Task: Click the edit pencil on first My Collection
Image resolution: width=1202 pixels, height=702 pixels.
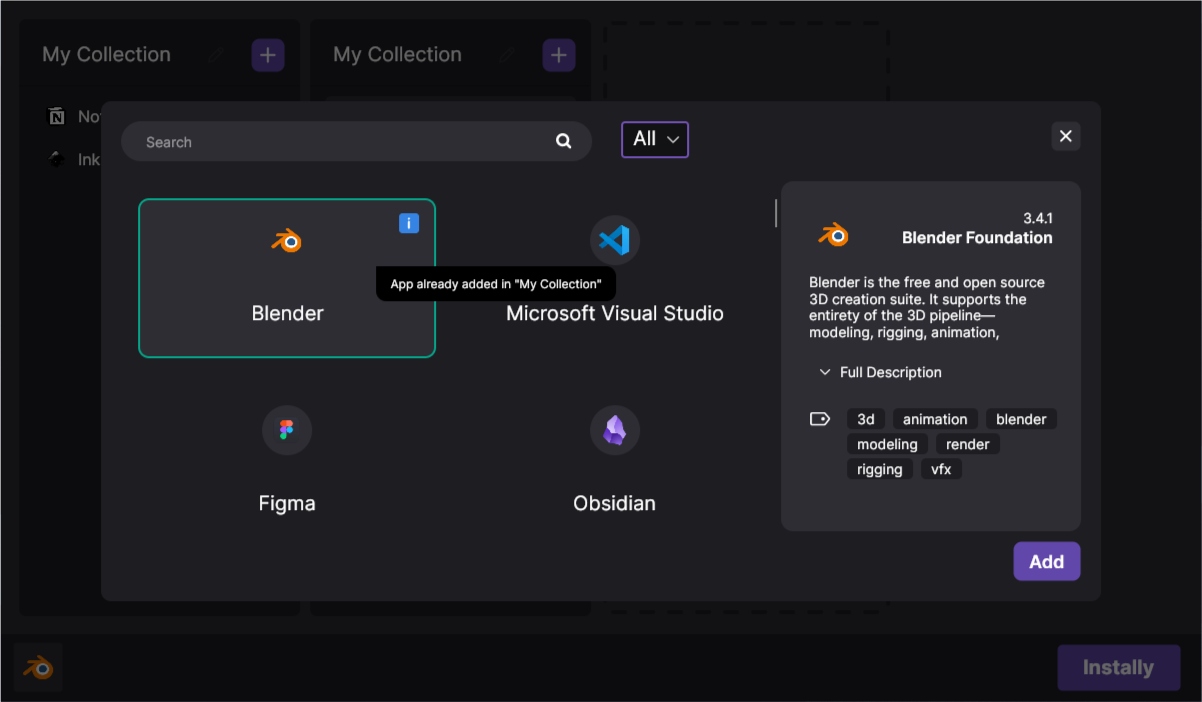Action: pos(216,55)
